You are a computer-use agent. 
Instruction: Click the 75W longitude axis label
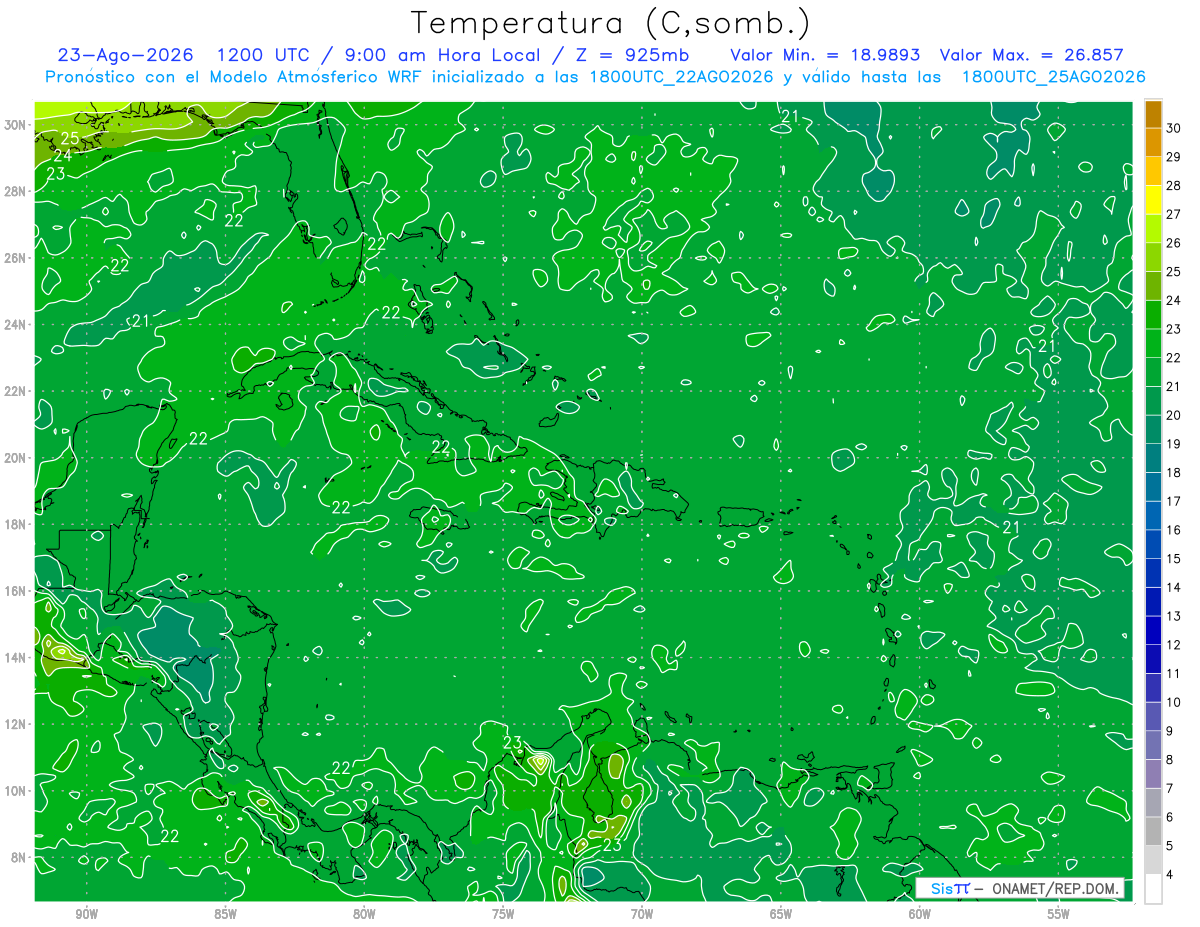(503, 914)
